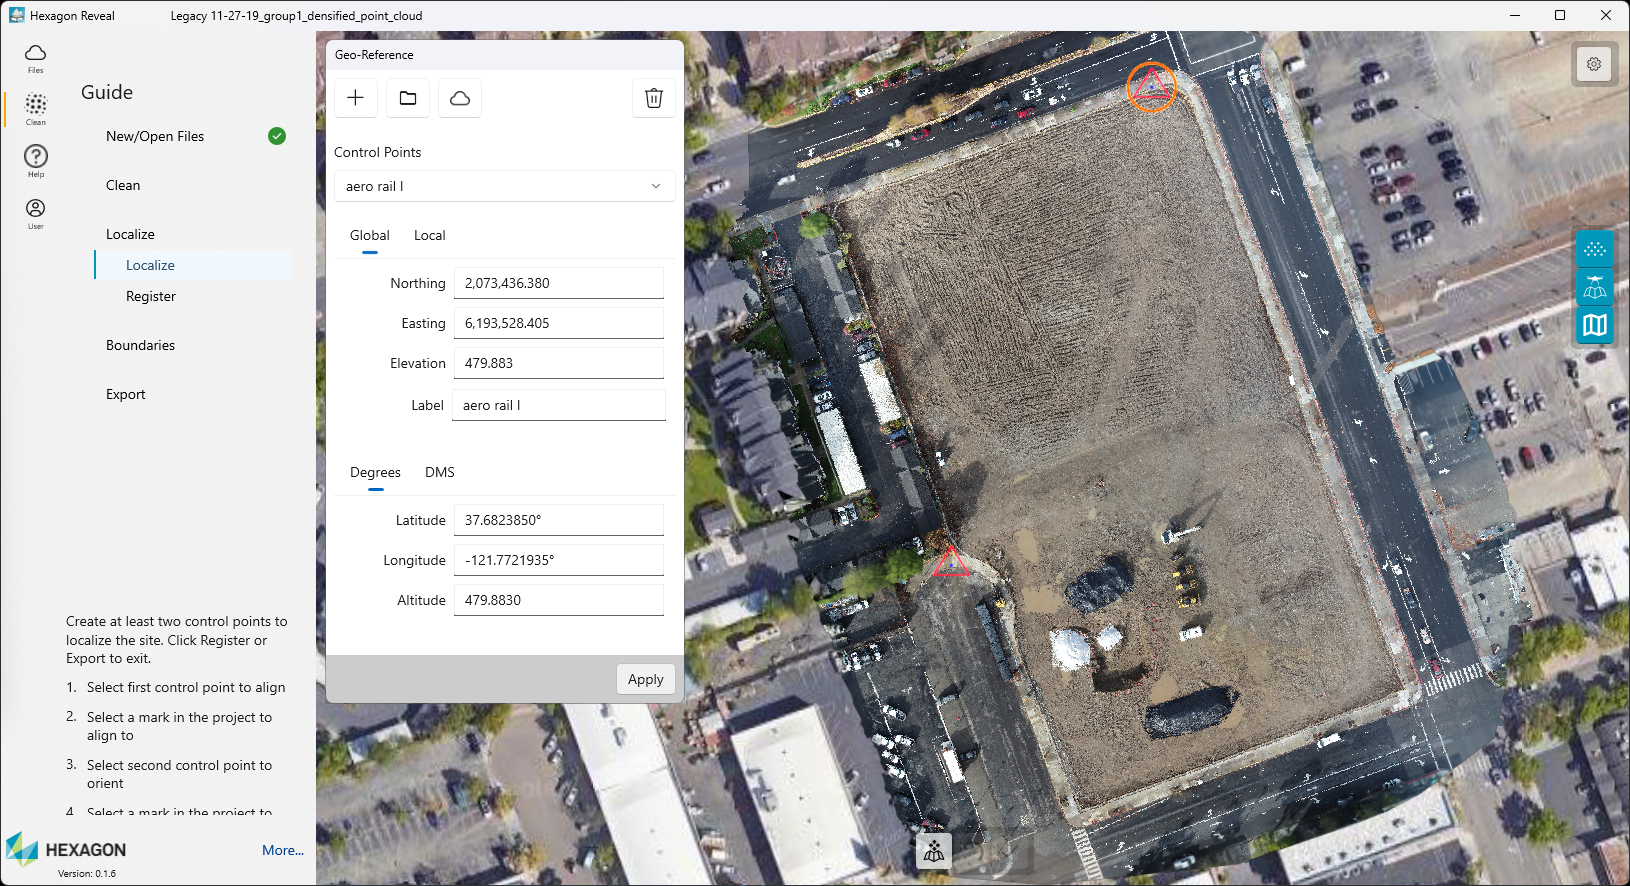
Task: Open Clean section from sidebar dots icon
Action: pos(36,108)
